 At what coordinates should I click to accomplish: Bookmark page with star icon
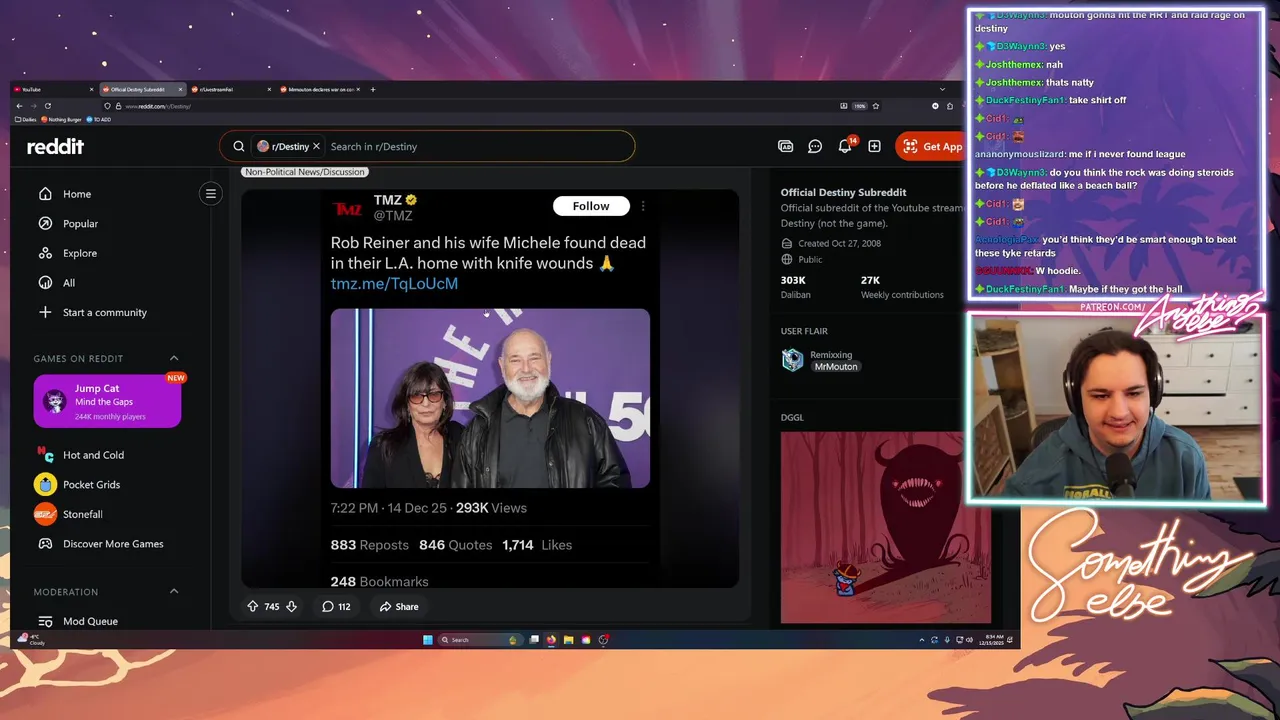click(876, 106)
